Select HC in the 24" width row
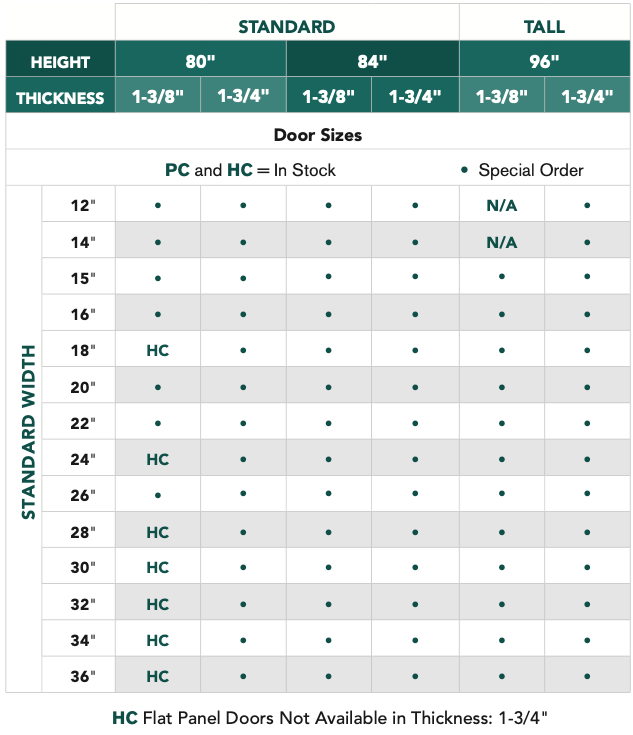The width and height of the screenshot is (633, 735). pyautogui.click(x=157, y=459)
